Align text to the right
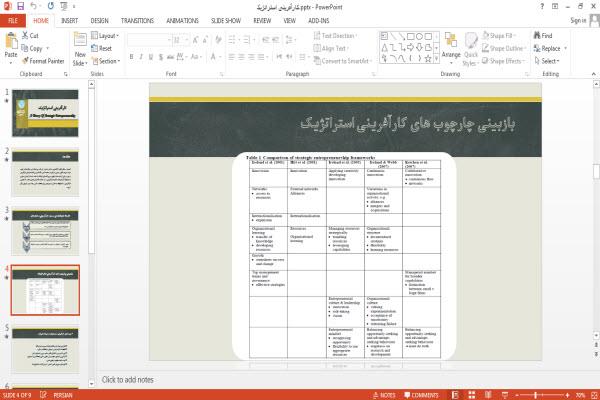Screen dimensions: 600x400 tap(251, 57)
